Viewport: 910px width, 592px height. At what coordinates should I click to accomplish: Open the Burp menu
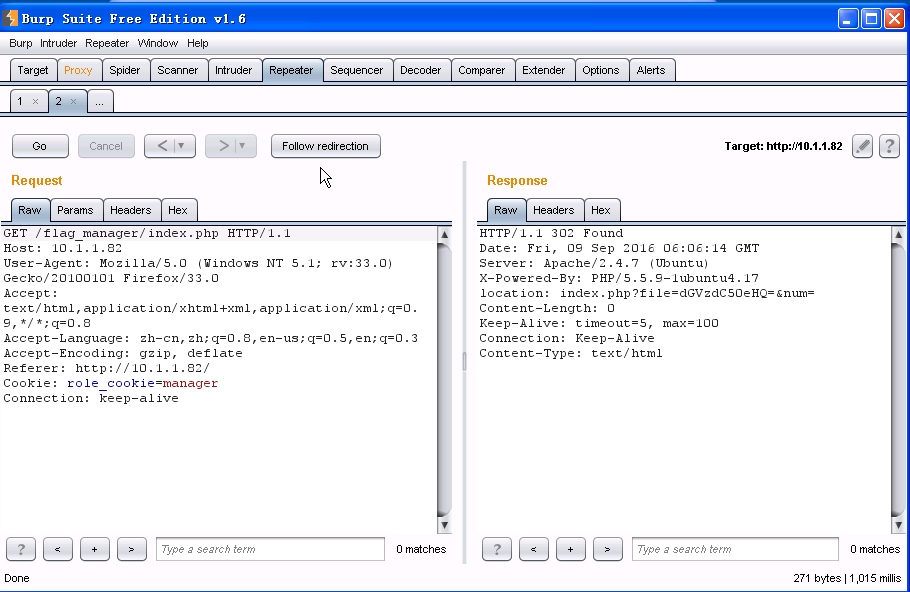[21, 44]
